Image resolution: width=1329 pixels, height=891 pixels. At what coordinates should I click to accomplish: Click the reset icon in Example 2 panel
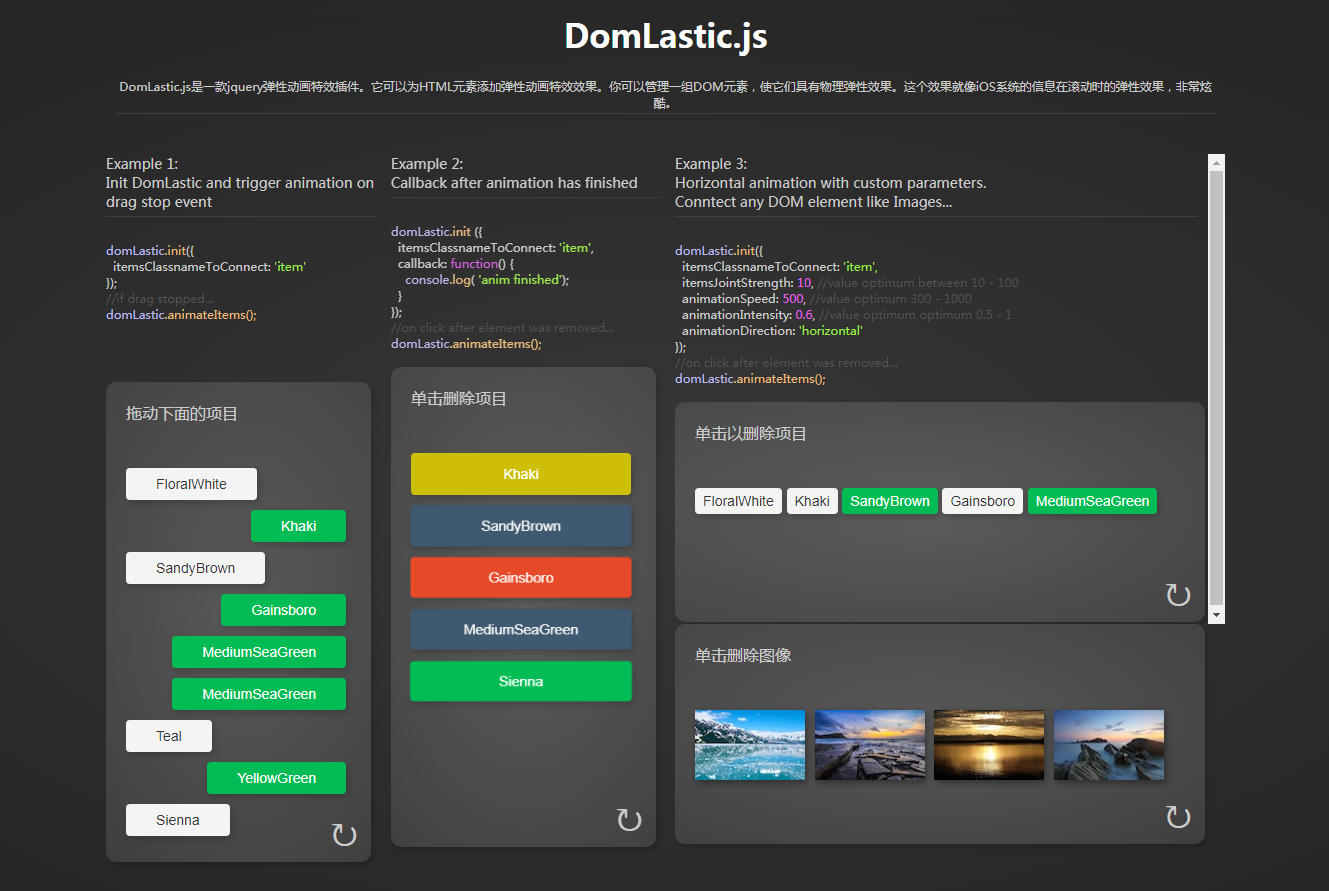629,820
